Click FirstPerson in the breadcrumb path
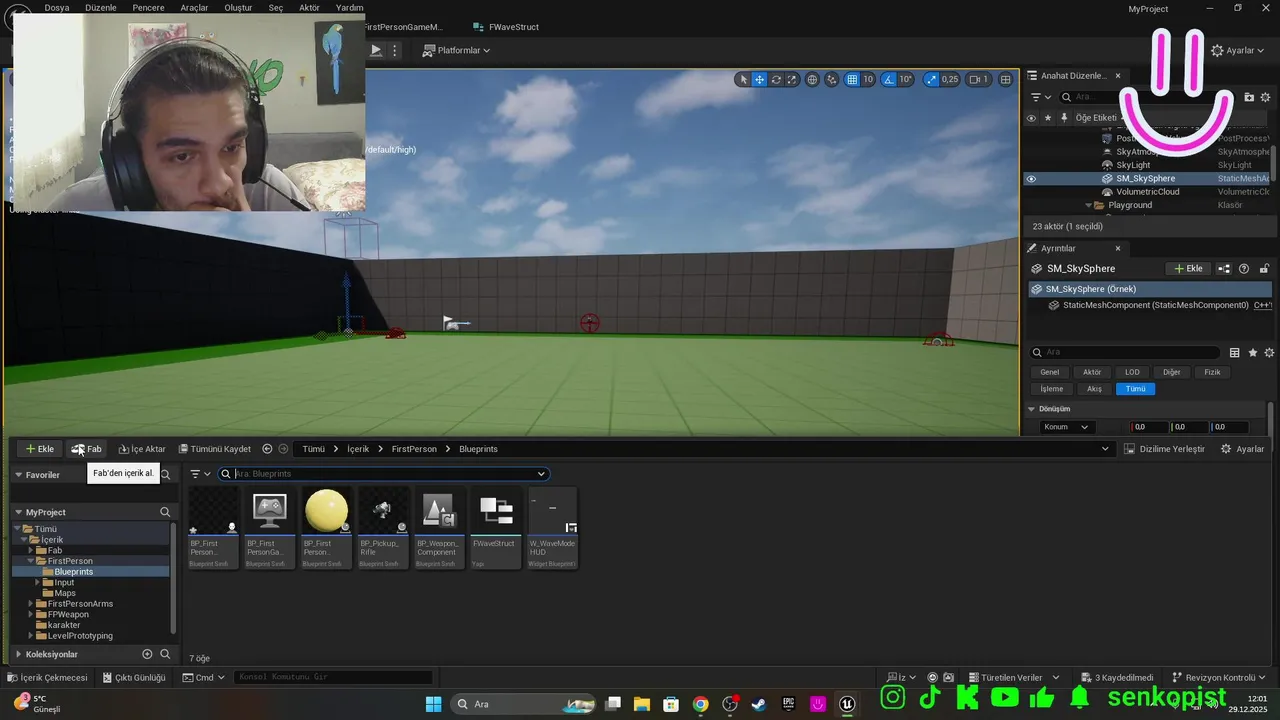Screen dimensions: 1280x720 (414, 449)
